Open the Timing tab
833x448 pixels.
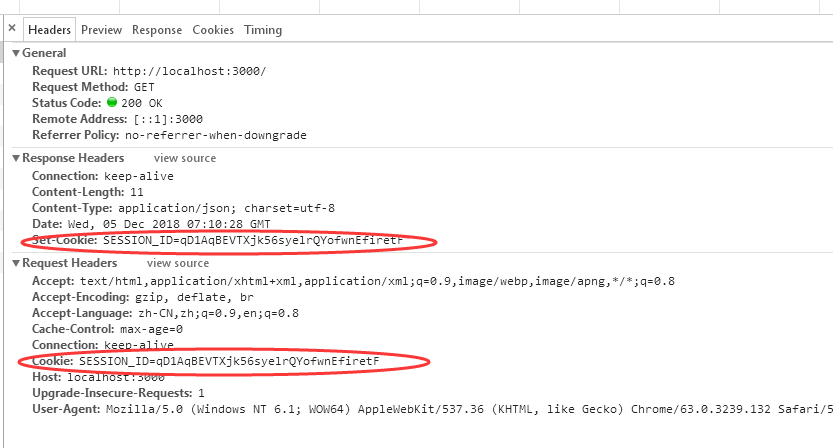(x=263, y=30)
